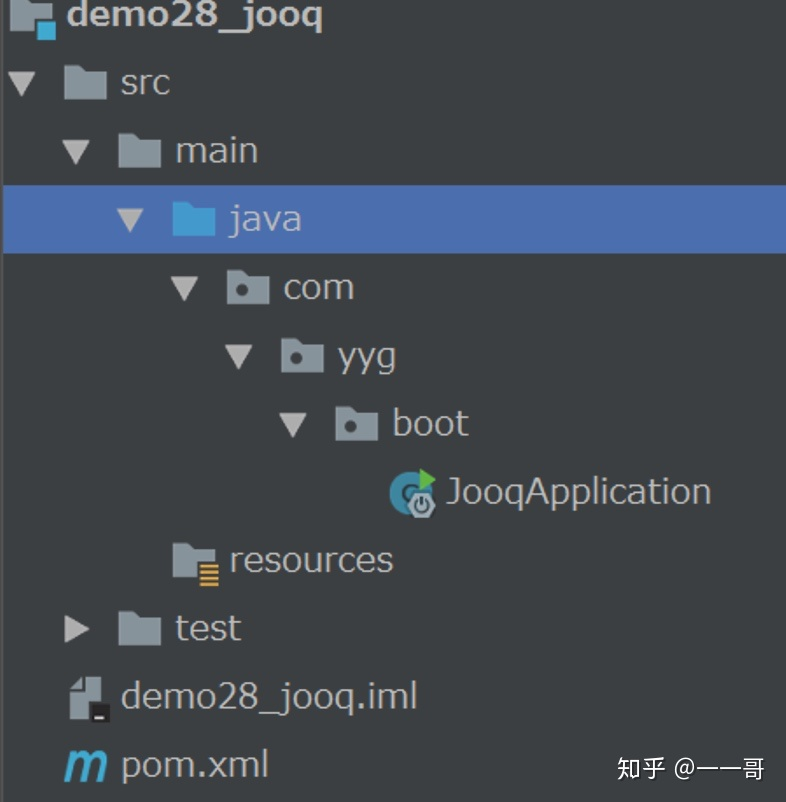Expand the test folder

[76, 628]
